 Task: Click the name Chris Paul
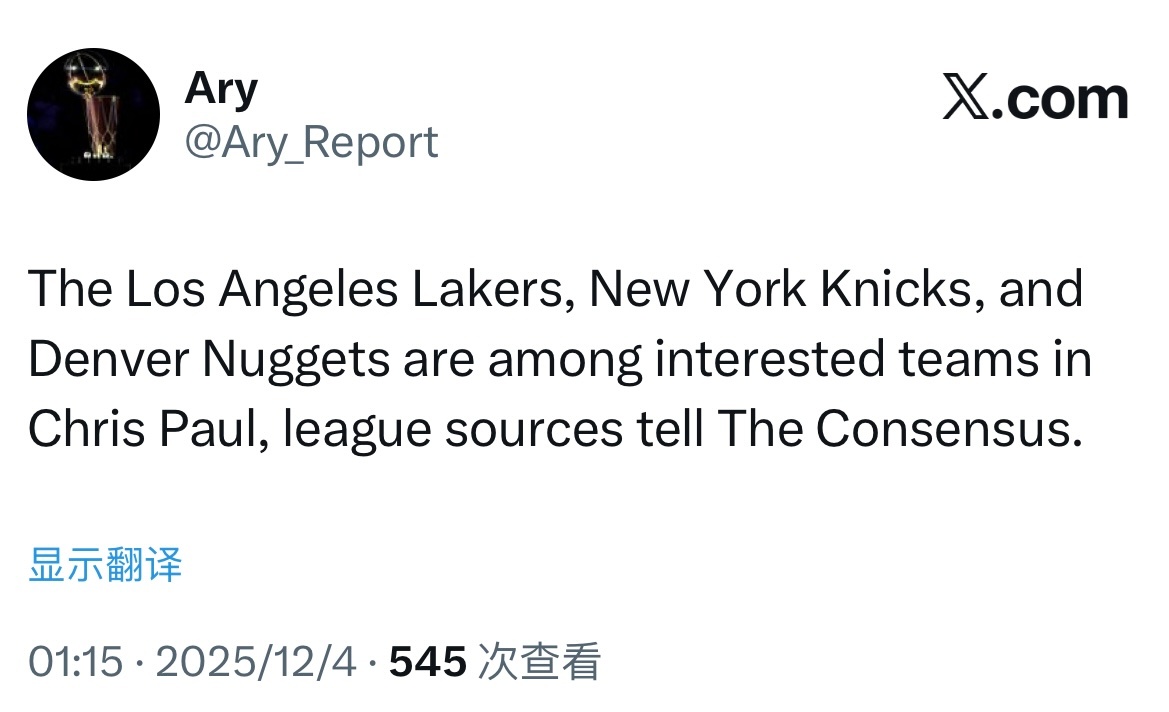143,429
